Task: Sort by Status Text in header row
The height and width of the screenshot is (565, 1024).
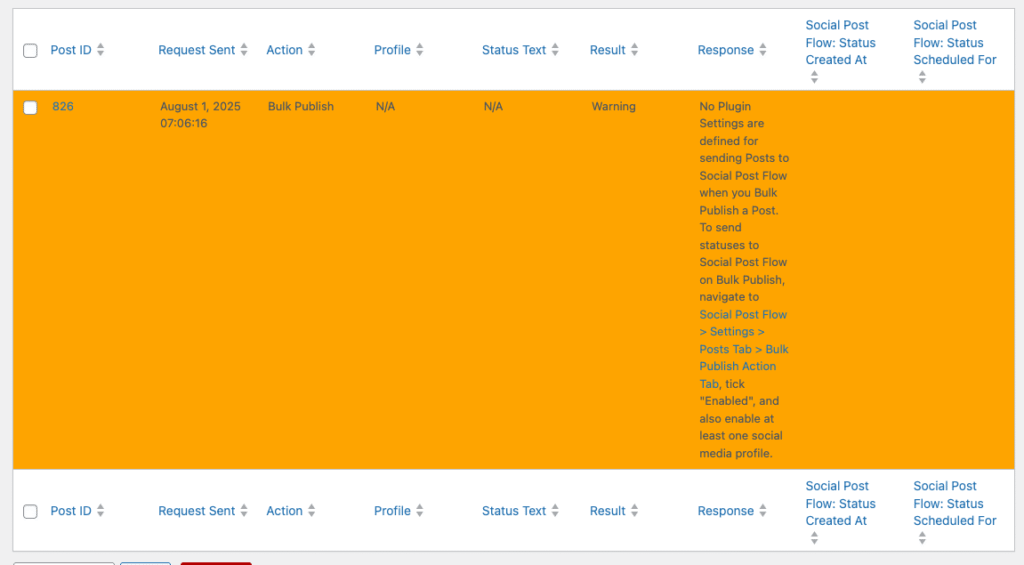Action: [x=514, y=50]
